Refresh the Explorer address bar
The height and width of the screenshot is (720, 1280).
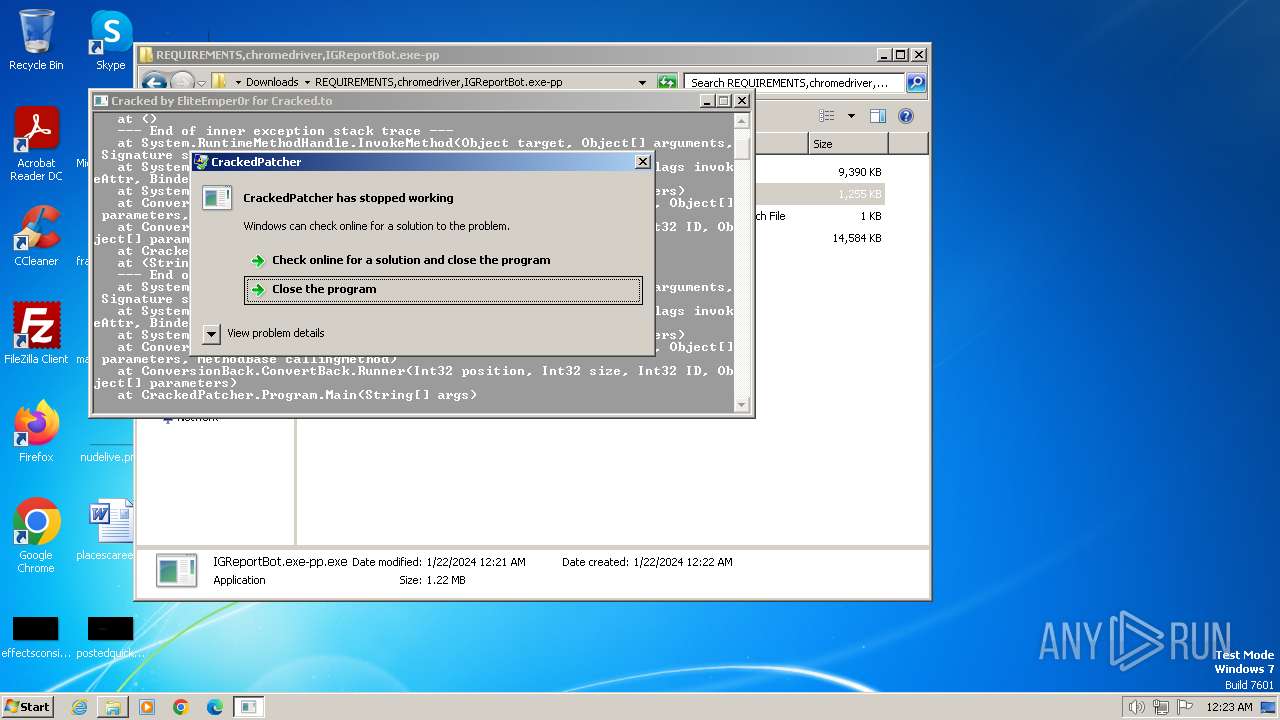[x=667, y=83]
